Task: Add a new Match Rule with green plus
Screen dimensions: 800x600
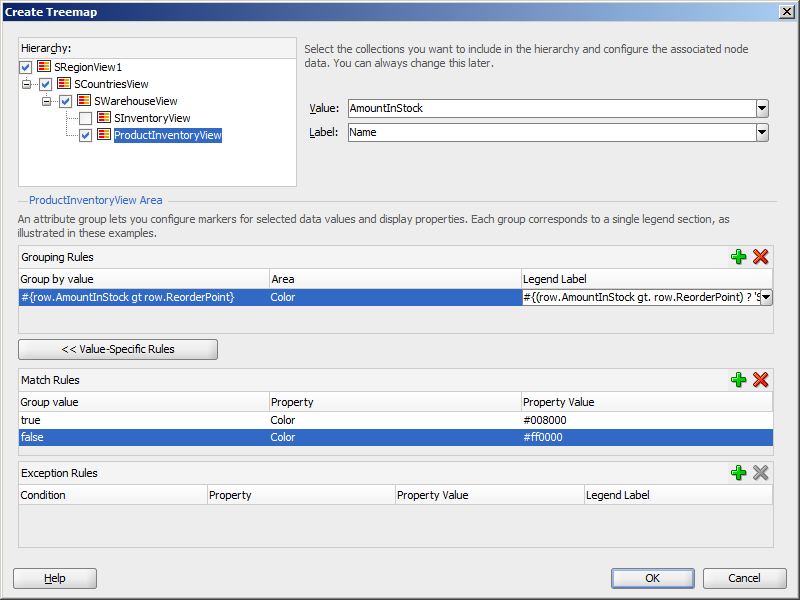Action: (x=738, y=380)
